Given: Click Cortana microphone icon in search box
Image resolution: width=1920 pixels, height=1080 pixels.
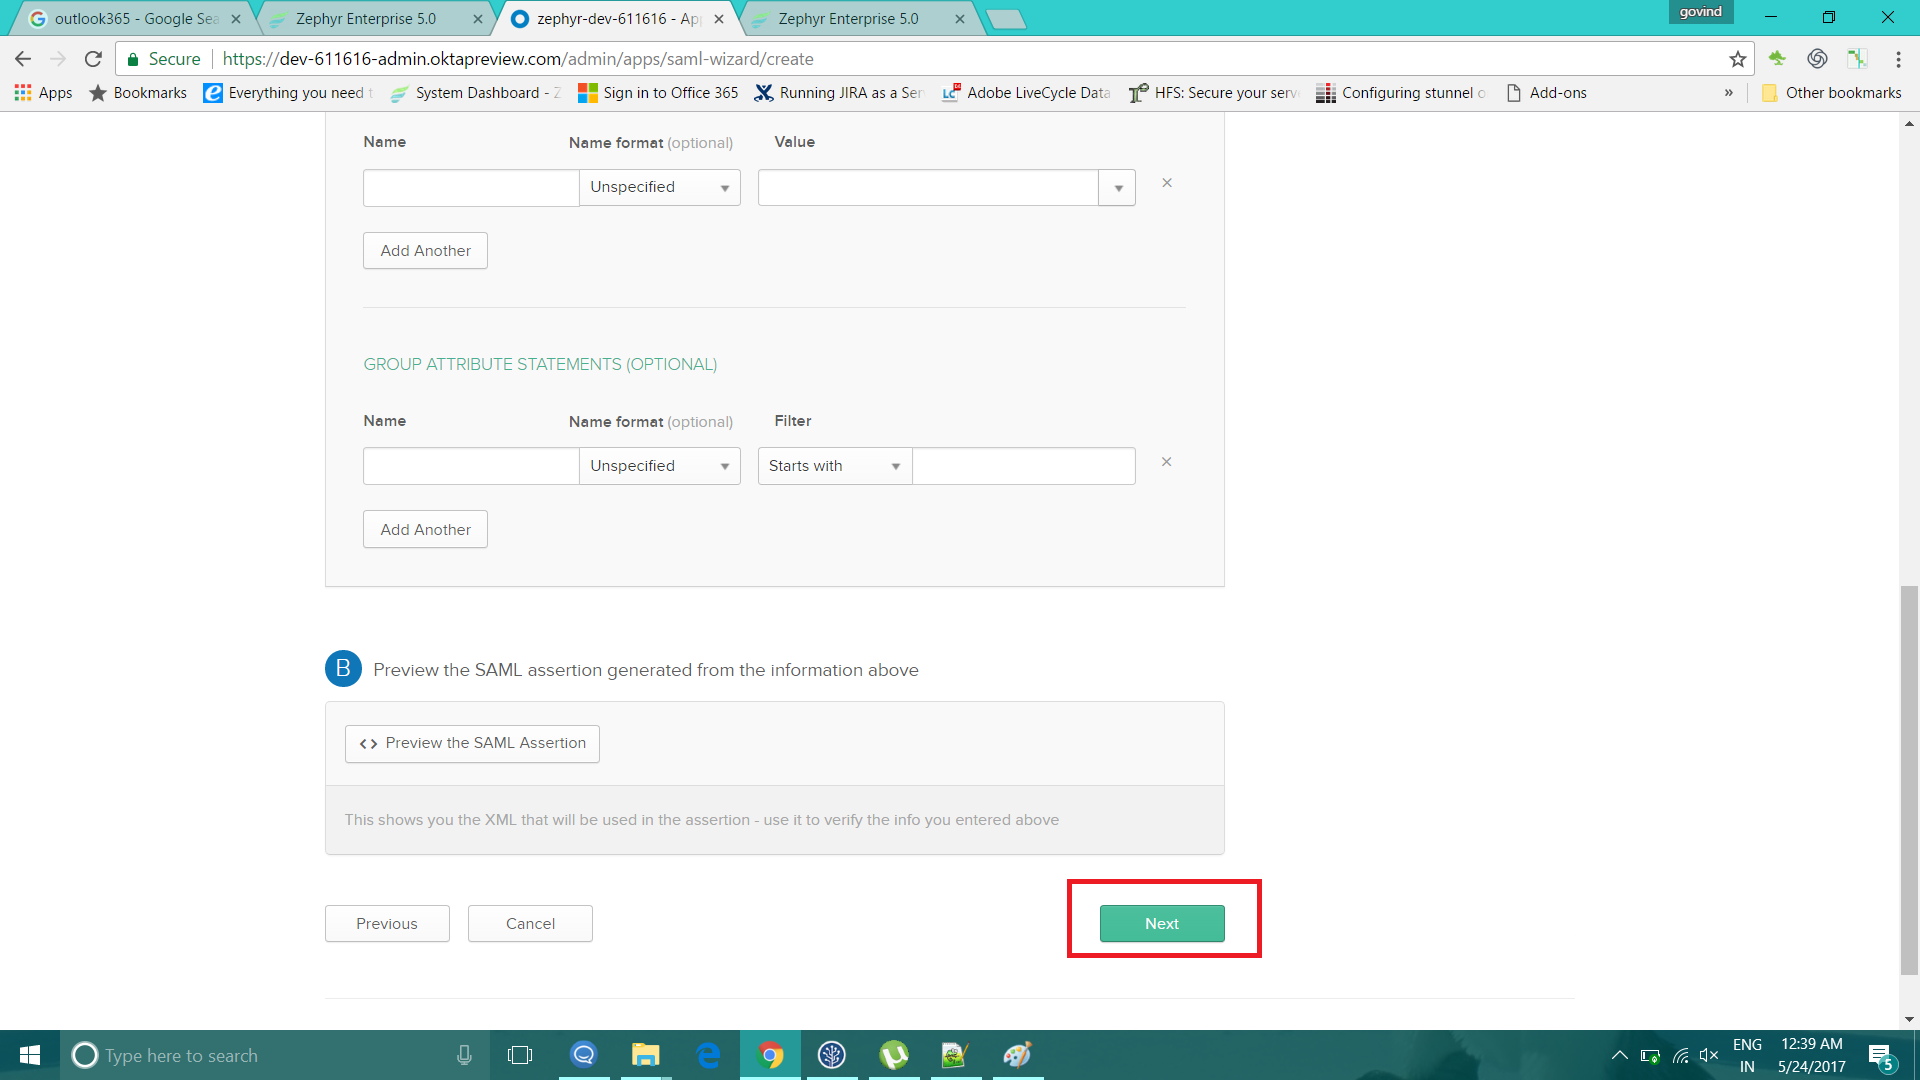Looking at the screenshot, I should click(464, 1055).
